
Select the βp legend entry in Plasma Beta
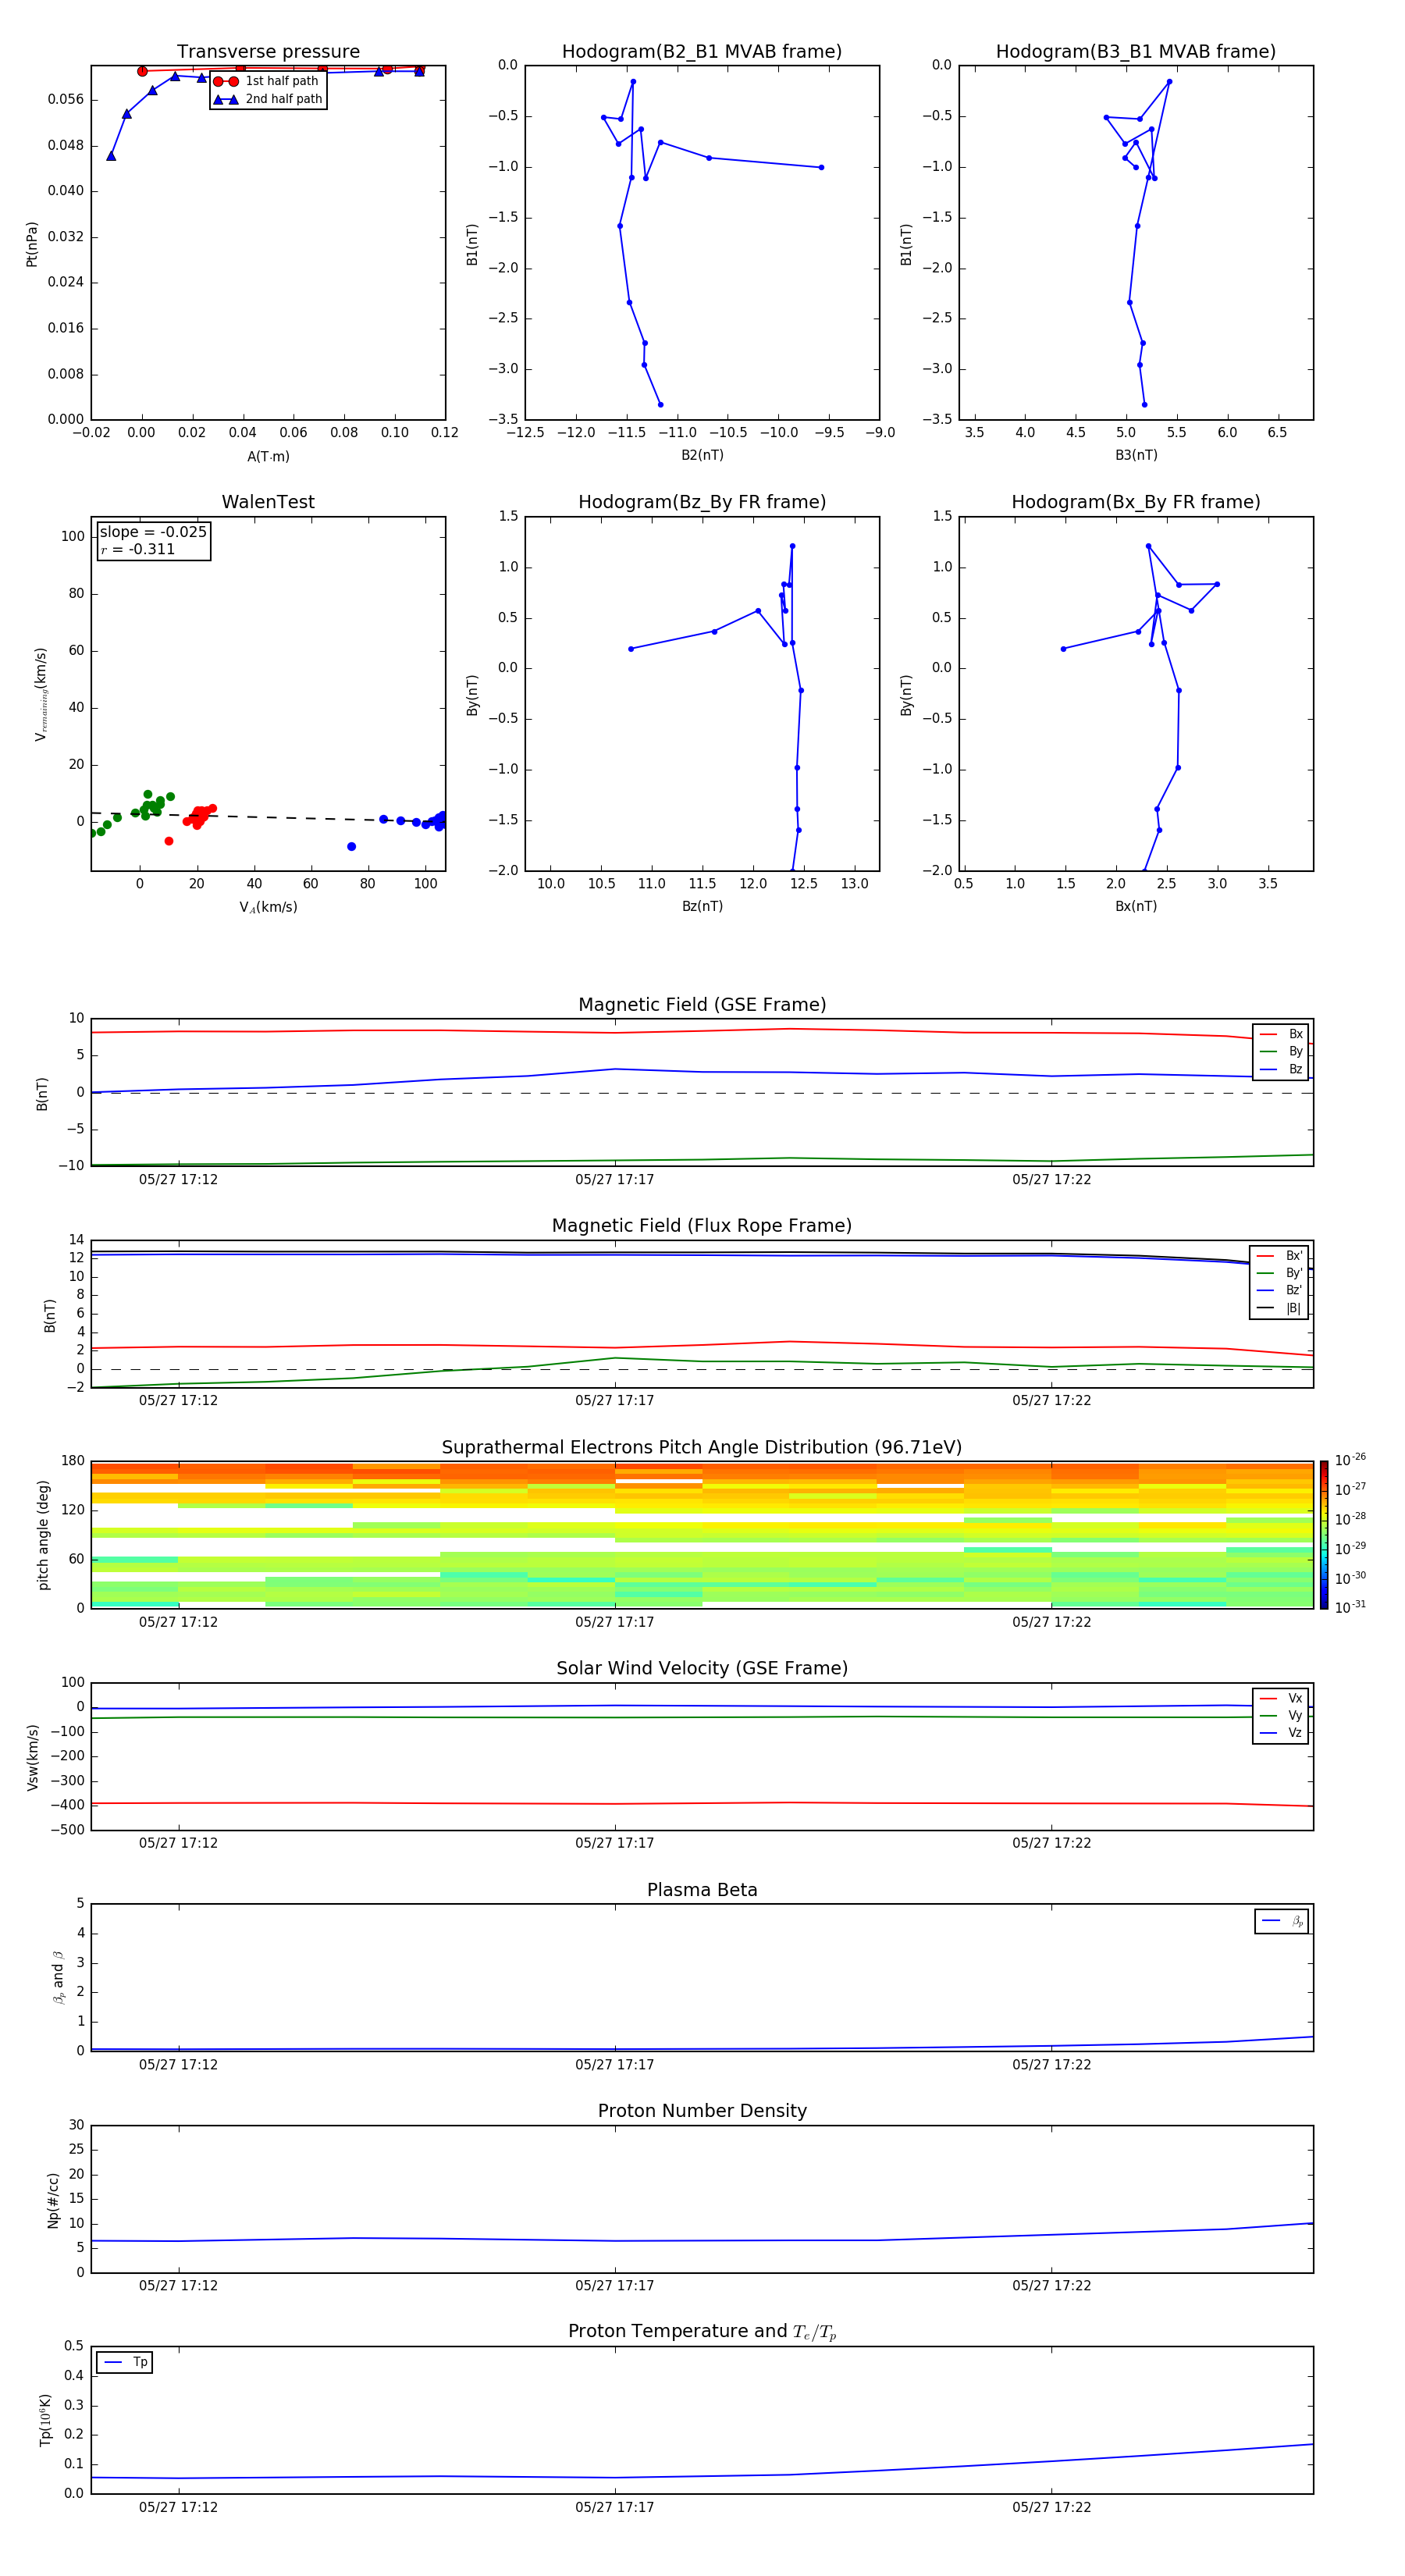pos(1282,1921)
